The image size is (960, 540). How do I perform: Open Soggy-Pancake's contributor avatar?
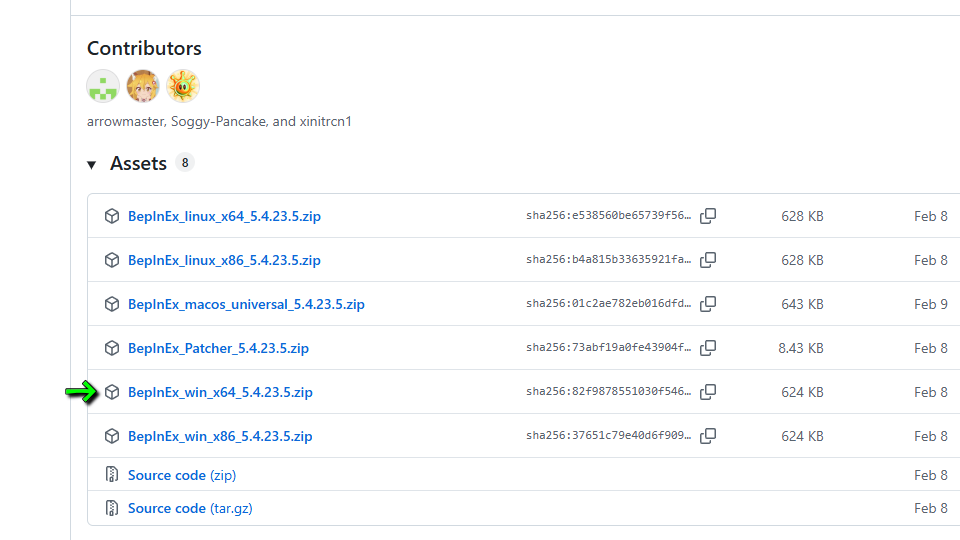point(143,86)
